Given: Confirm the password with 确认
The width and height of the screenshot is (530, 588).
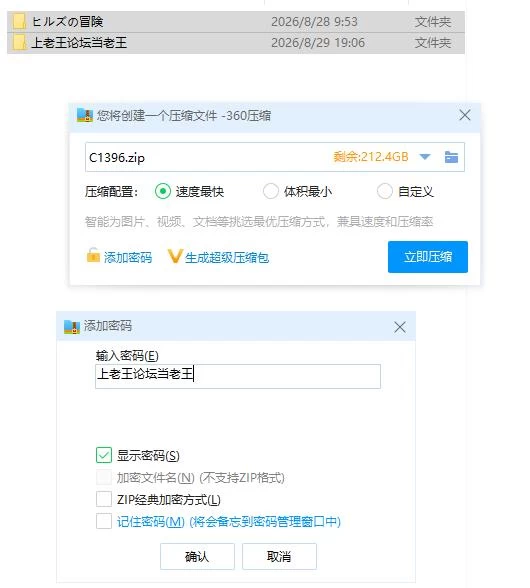Looking at the screenshot, I should (197, 556).
